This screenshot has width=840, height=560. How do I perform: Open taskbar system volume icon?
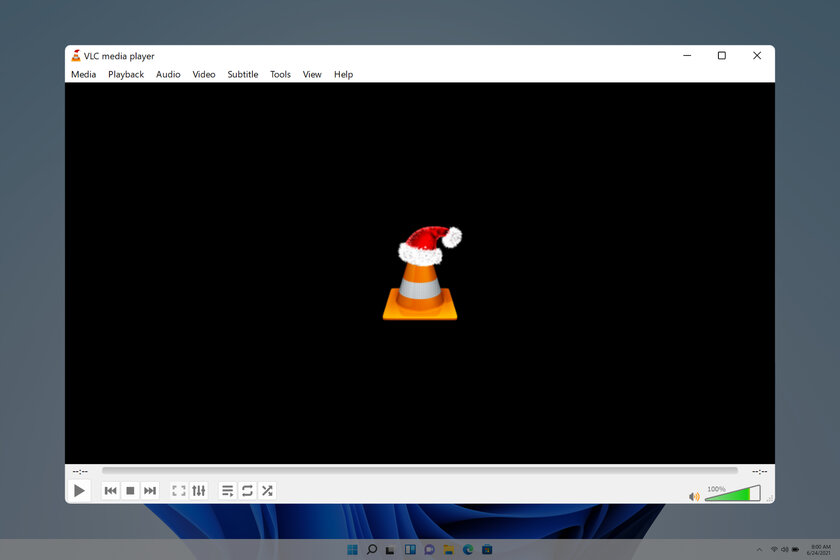(x=785, y=550)
